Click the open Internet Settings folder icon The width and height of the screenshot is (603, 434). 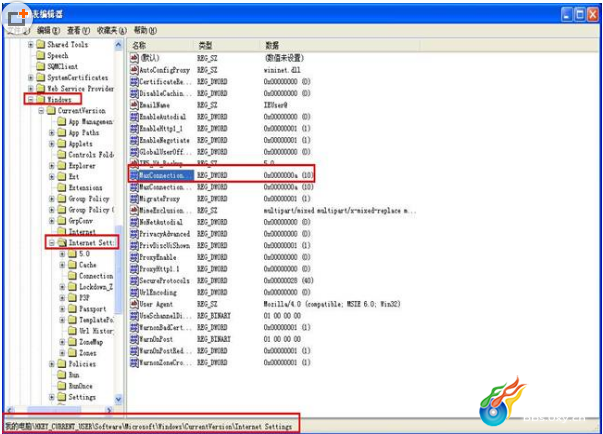point(62,243)
